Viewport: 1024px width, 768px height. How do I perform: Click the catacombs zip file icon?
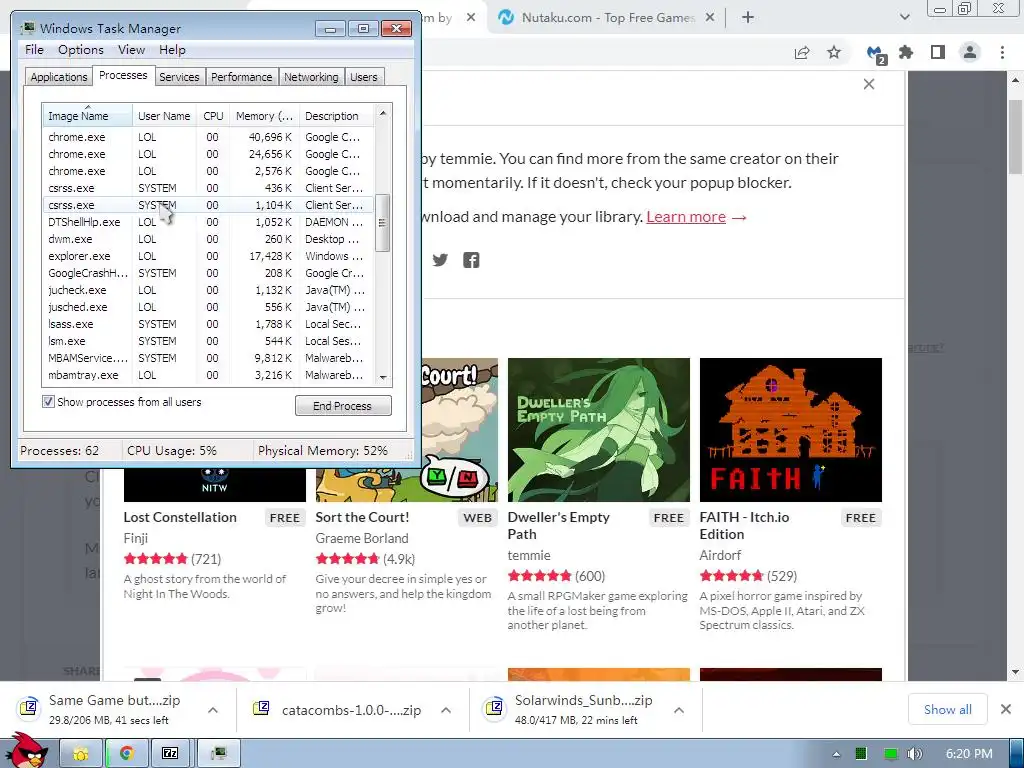click(261, 708)
